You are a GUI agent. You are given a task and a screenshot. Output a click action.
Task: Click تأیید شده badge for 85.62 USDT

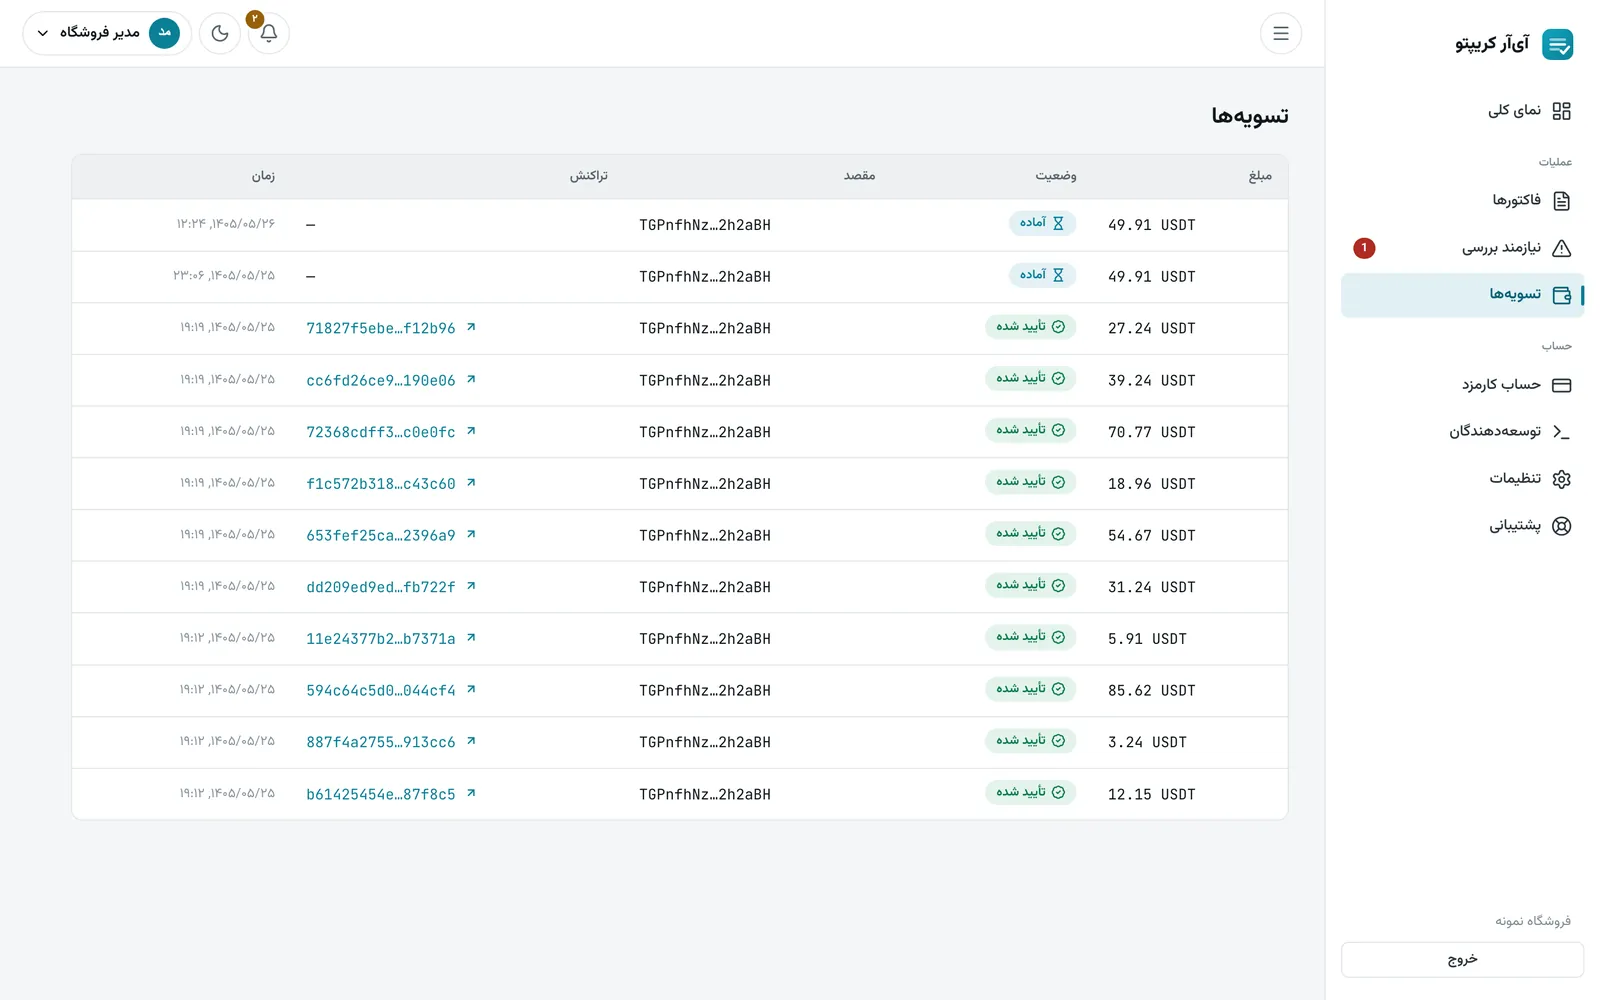coord(1030,689)
